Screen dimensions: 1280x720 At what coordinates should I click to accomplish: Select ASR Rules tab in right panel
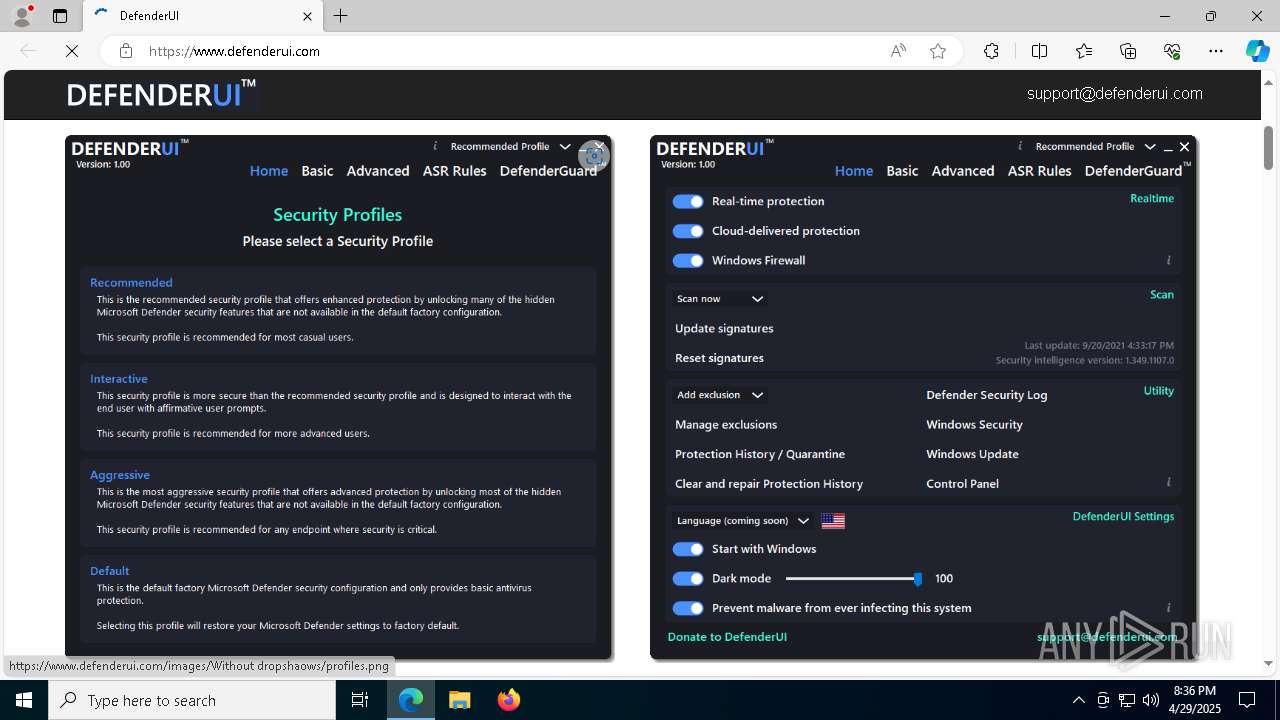1040,171
